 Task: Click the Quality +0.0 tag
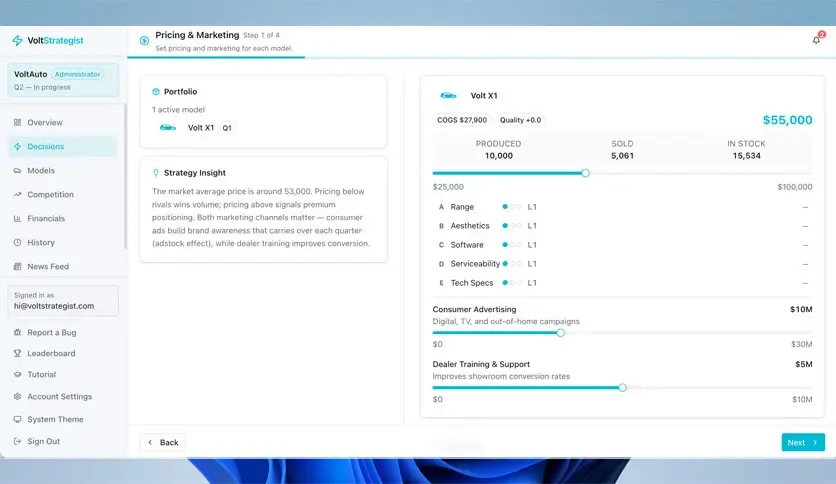click(x=520, y=120)
